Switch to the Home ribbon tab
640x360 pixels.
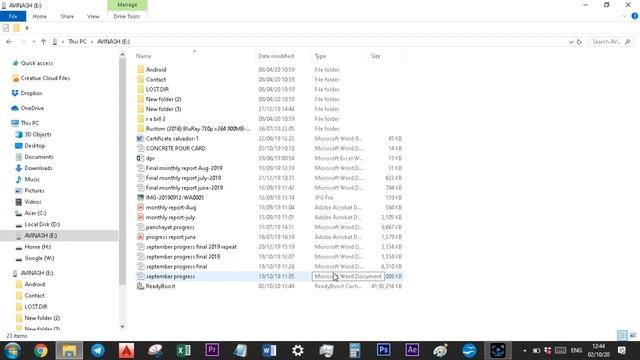point(40,16)
